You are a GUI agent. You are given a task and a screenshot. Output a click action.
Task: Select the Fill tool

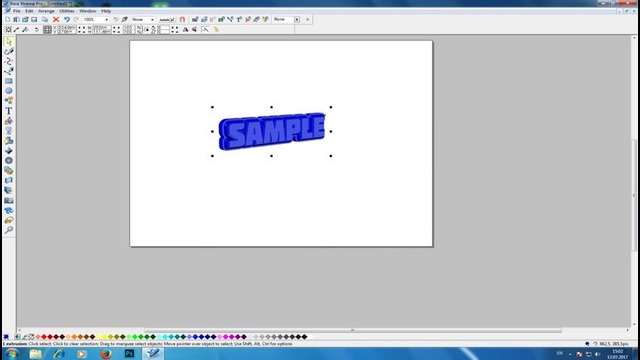coord(9,121)
